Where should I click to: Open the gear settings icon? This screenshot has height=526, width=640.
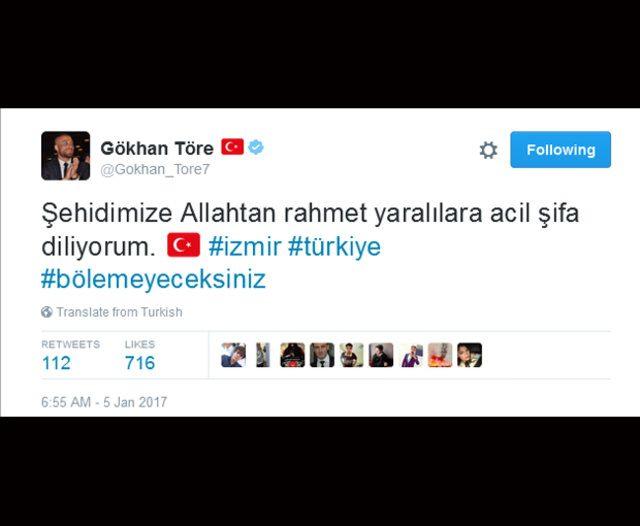coord(488,150)
